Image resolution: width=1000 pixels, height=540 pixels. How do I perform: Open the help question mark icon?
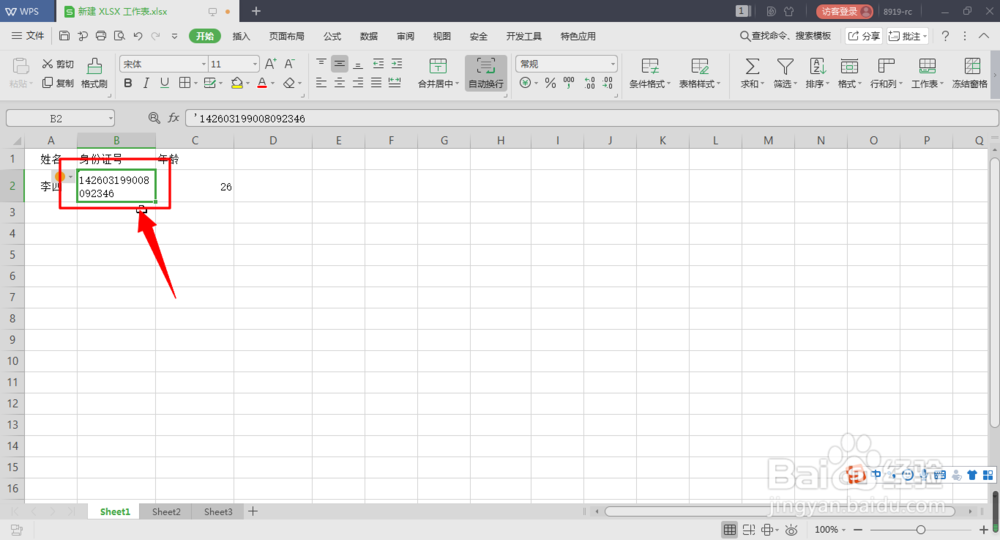point(945,36)
